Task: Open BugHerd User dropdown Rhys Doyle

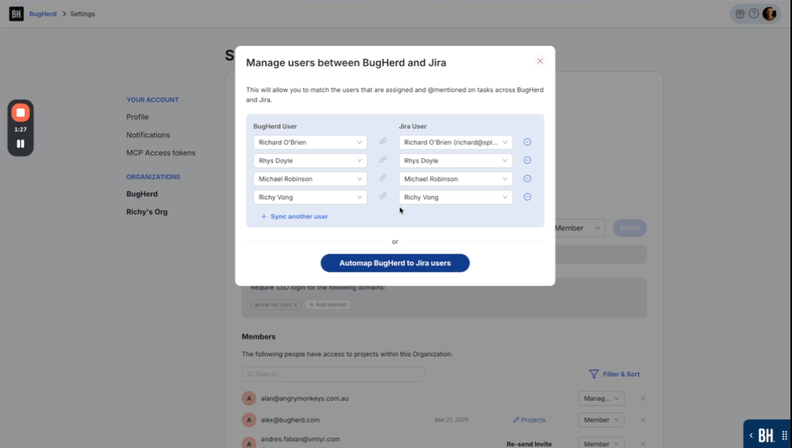Action: 310,161
